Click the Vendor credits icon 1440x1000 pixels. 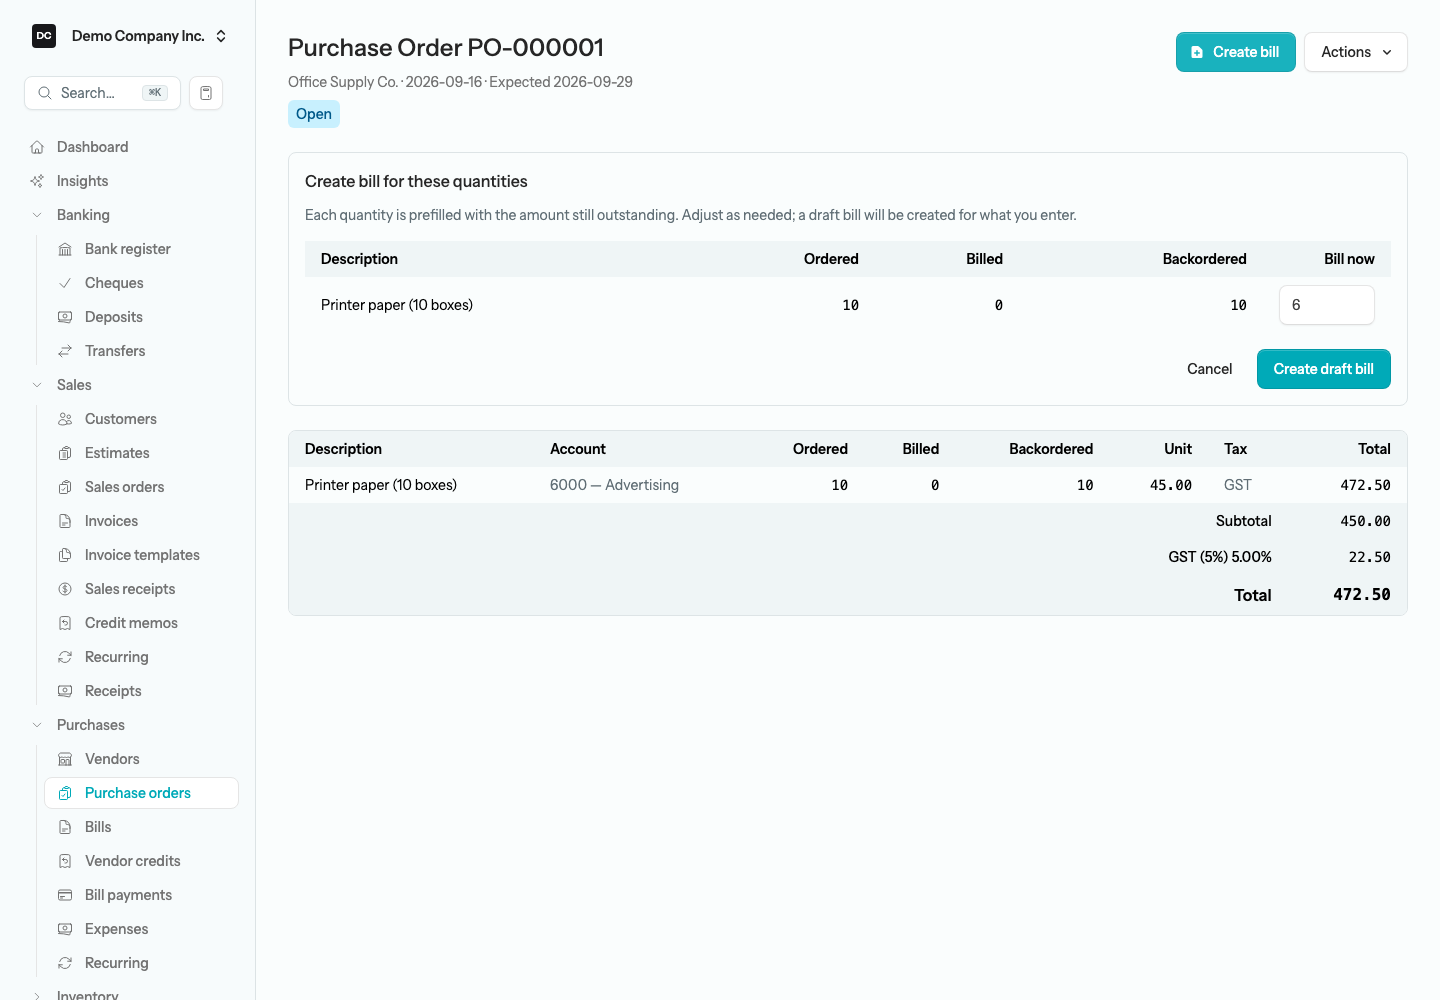(x=65, y=861)
